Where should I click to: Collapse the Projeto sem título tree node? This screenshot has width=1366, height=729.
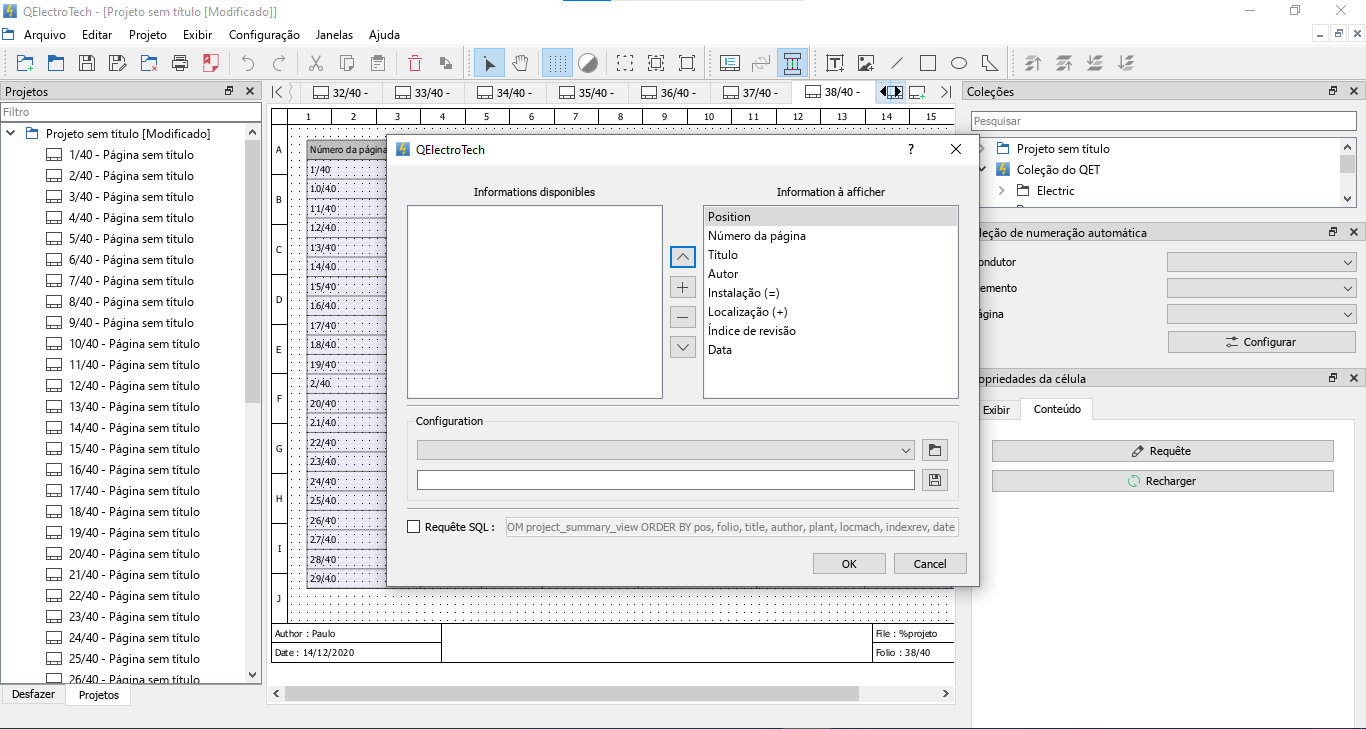click(11, 133)
